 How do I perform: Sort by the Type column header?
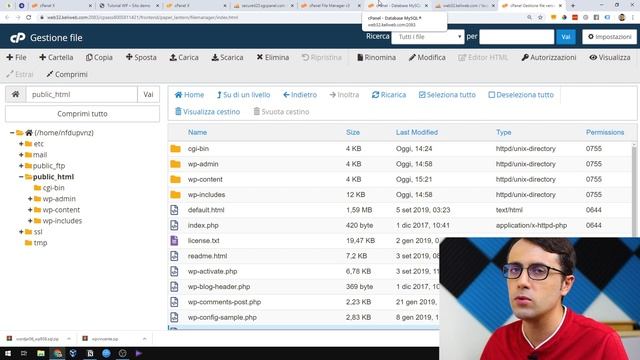coord(503,132)
